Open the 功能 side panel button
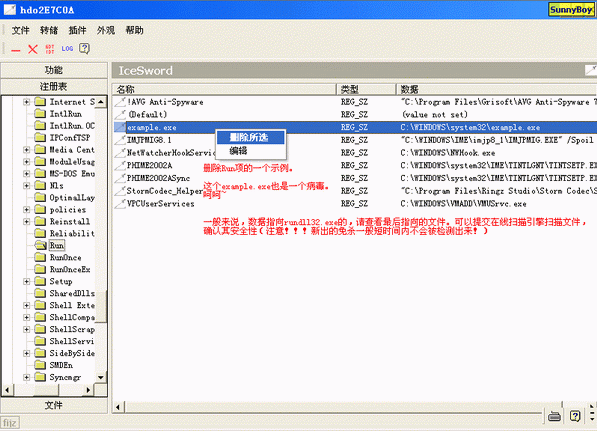The image size is (597, 431). click(54, 70)
